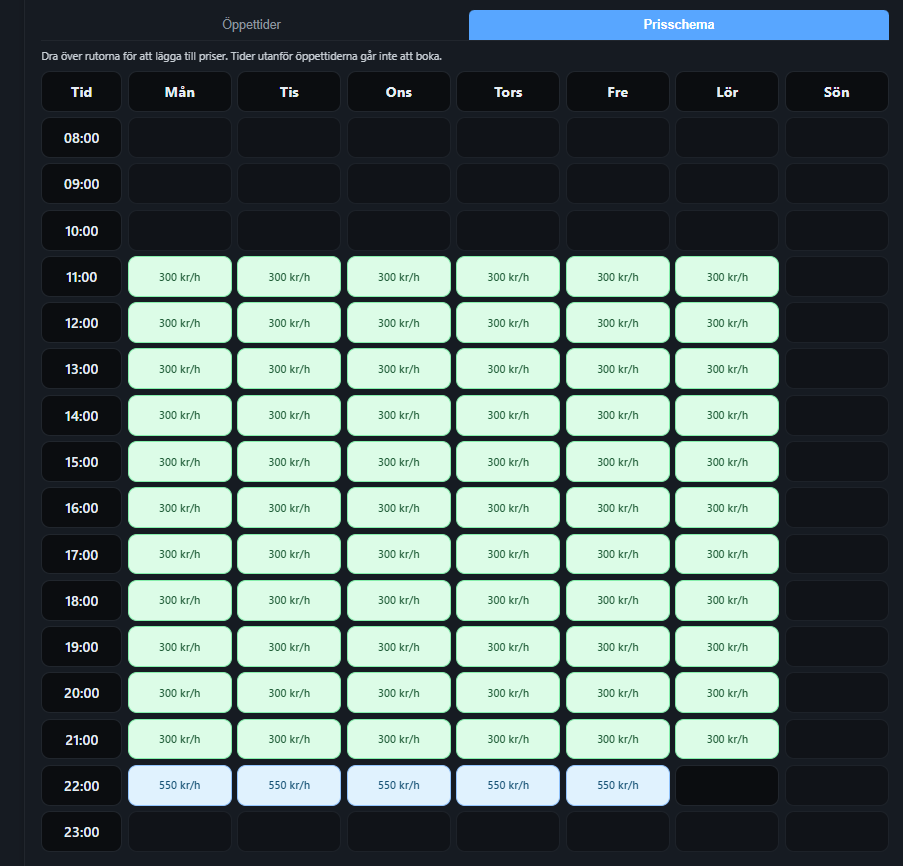Click the empty Saturday 09:00 cell
Image resolution: width=903 pixels, height=866 pixels.
(727, 184)
